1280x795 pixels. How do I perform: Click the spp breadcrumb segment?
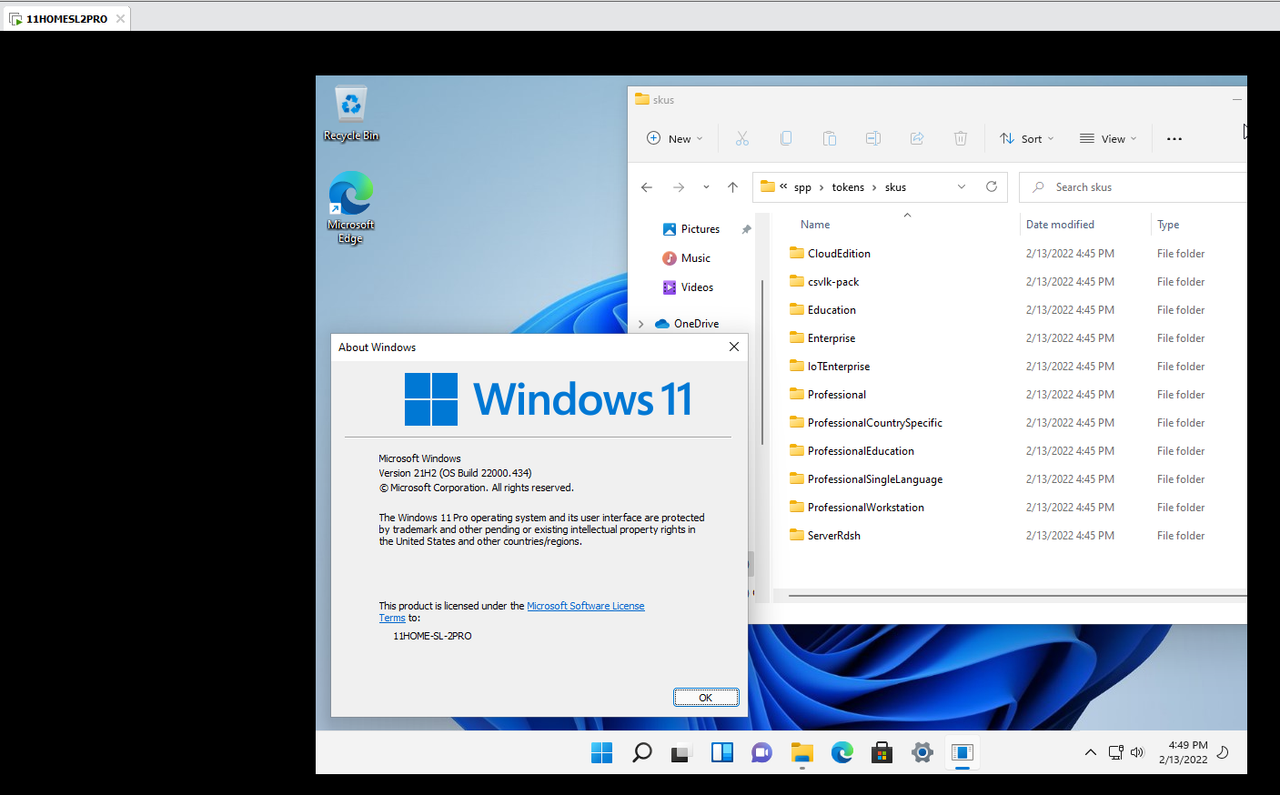click(803, 187)
